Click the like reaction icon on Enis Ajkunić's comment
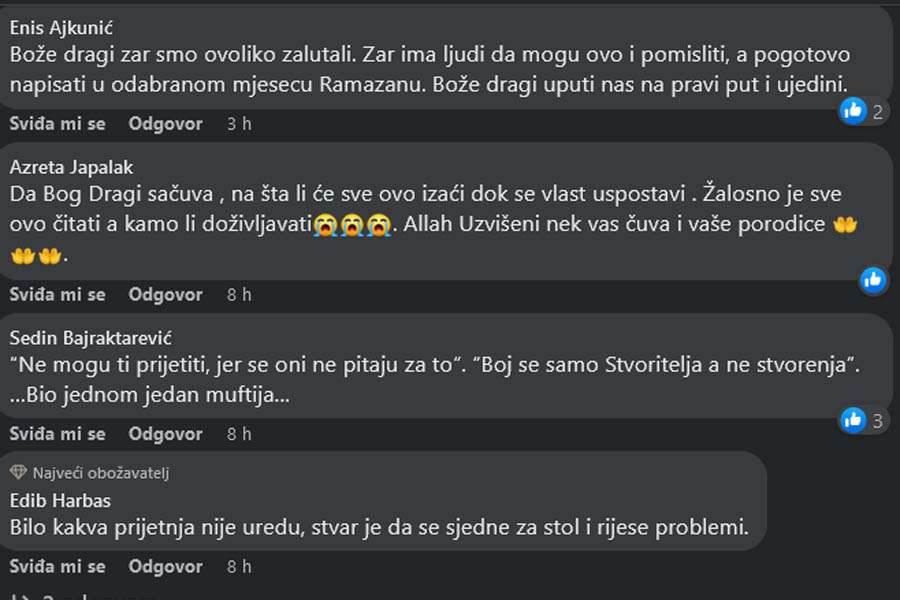Screen dimensions: 900x600 pos(853,110)
